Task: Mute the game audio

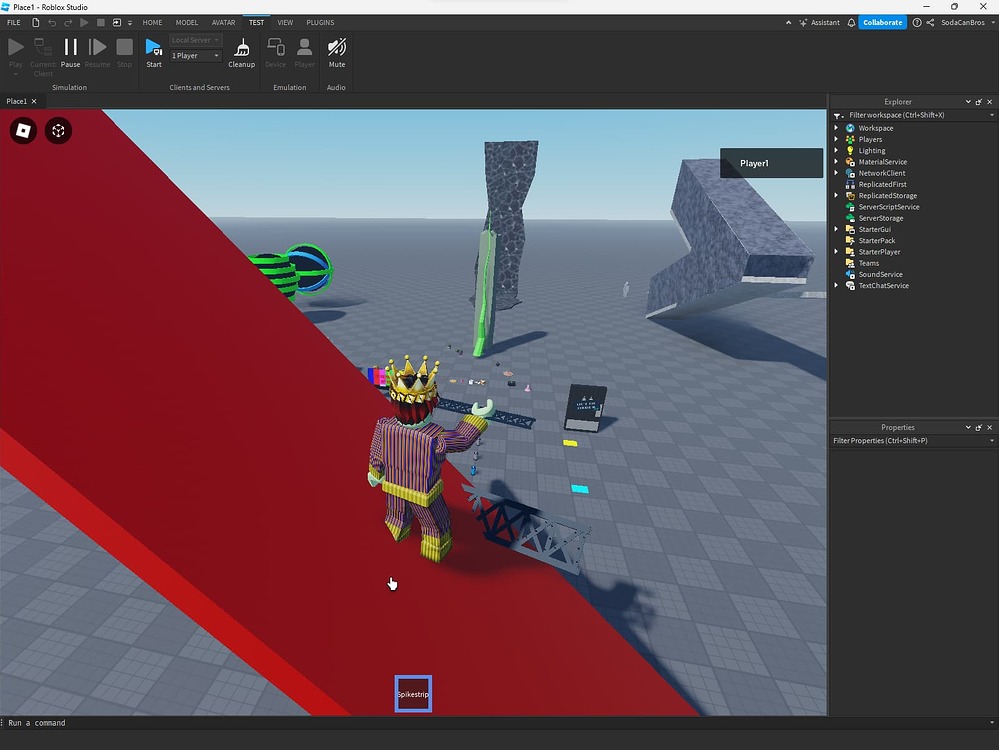Action: [x=336, y=48]
